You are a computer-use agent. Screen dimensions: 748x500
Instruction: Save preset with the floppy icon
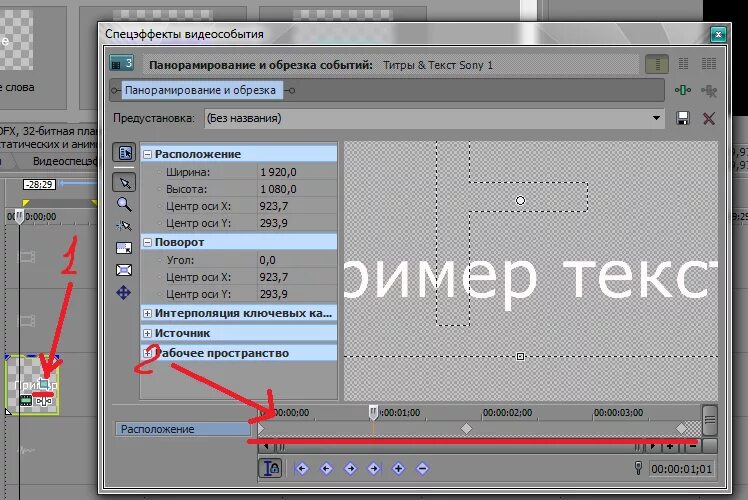pyautogui.click(x=683, y=118)
